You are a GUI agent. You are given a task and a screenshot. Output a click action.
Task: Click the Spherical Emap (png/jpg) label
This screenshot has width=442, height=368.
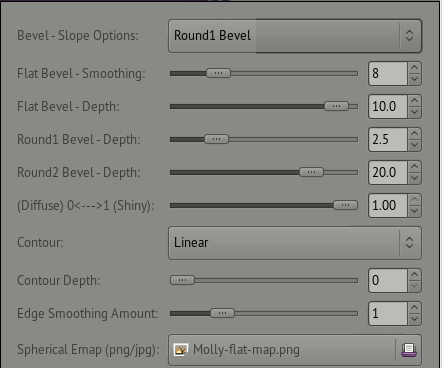(88, 350)
